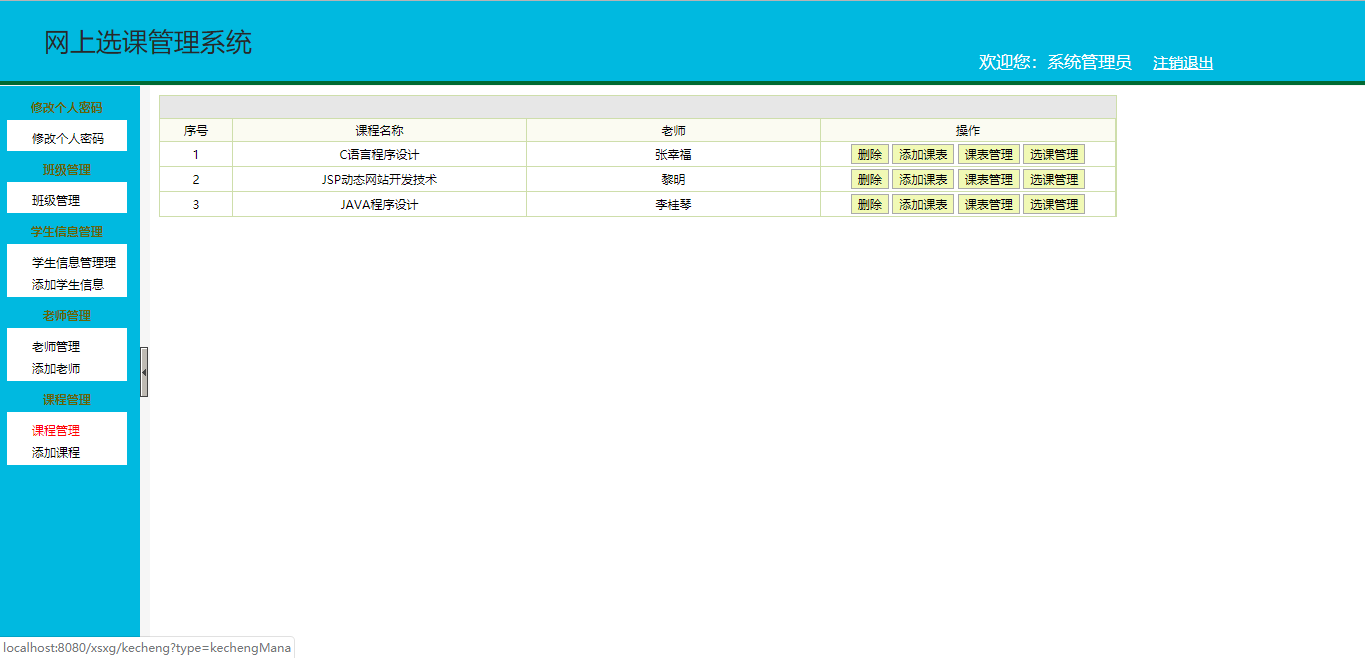
Task: Open the red 课程管理 menu item
Action: coord(56,430)
